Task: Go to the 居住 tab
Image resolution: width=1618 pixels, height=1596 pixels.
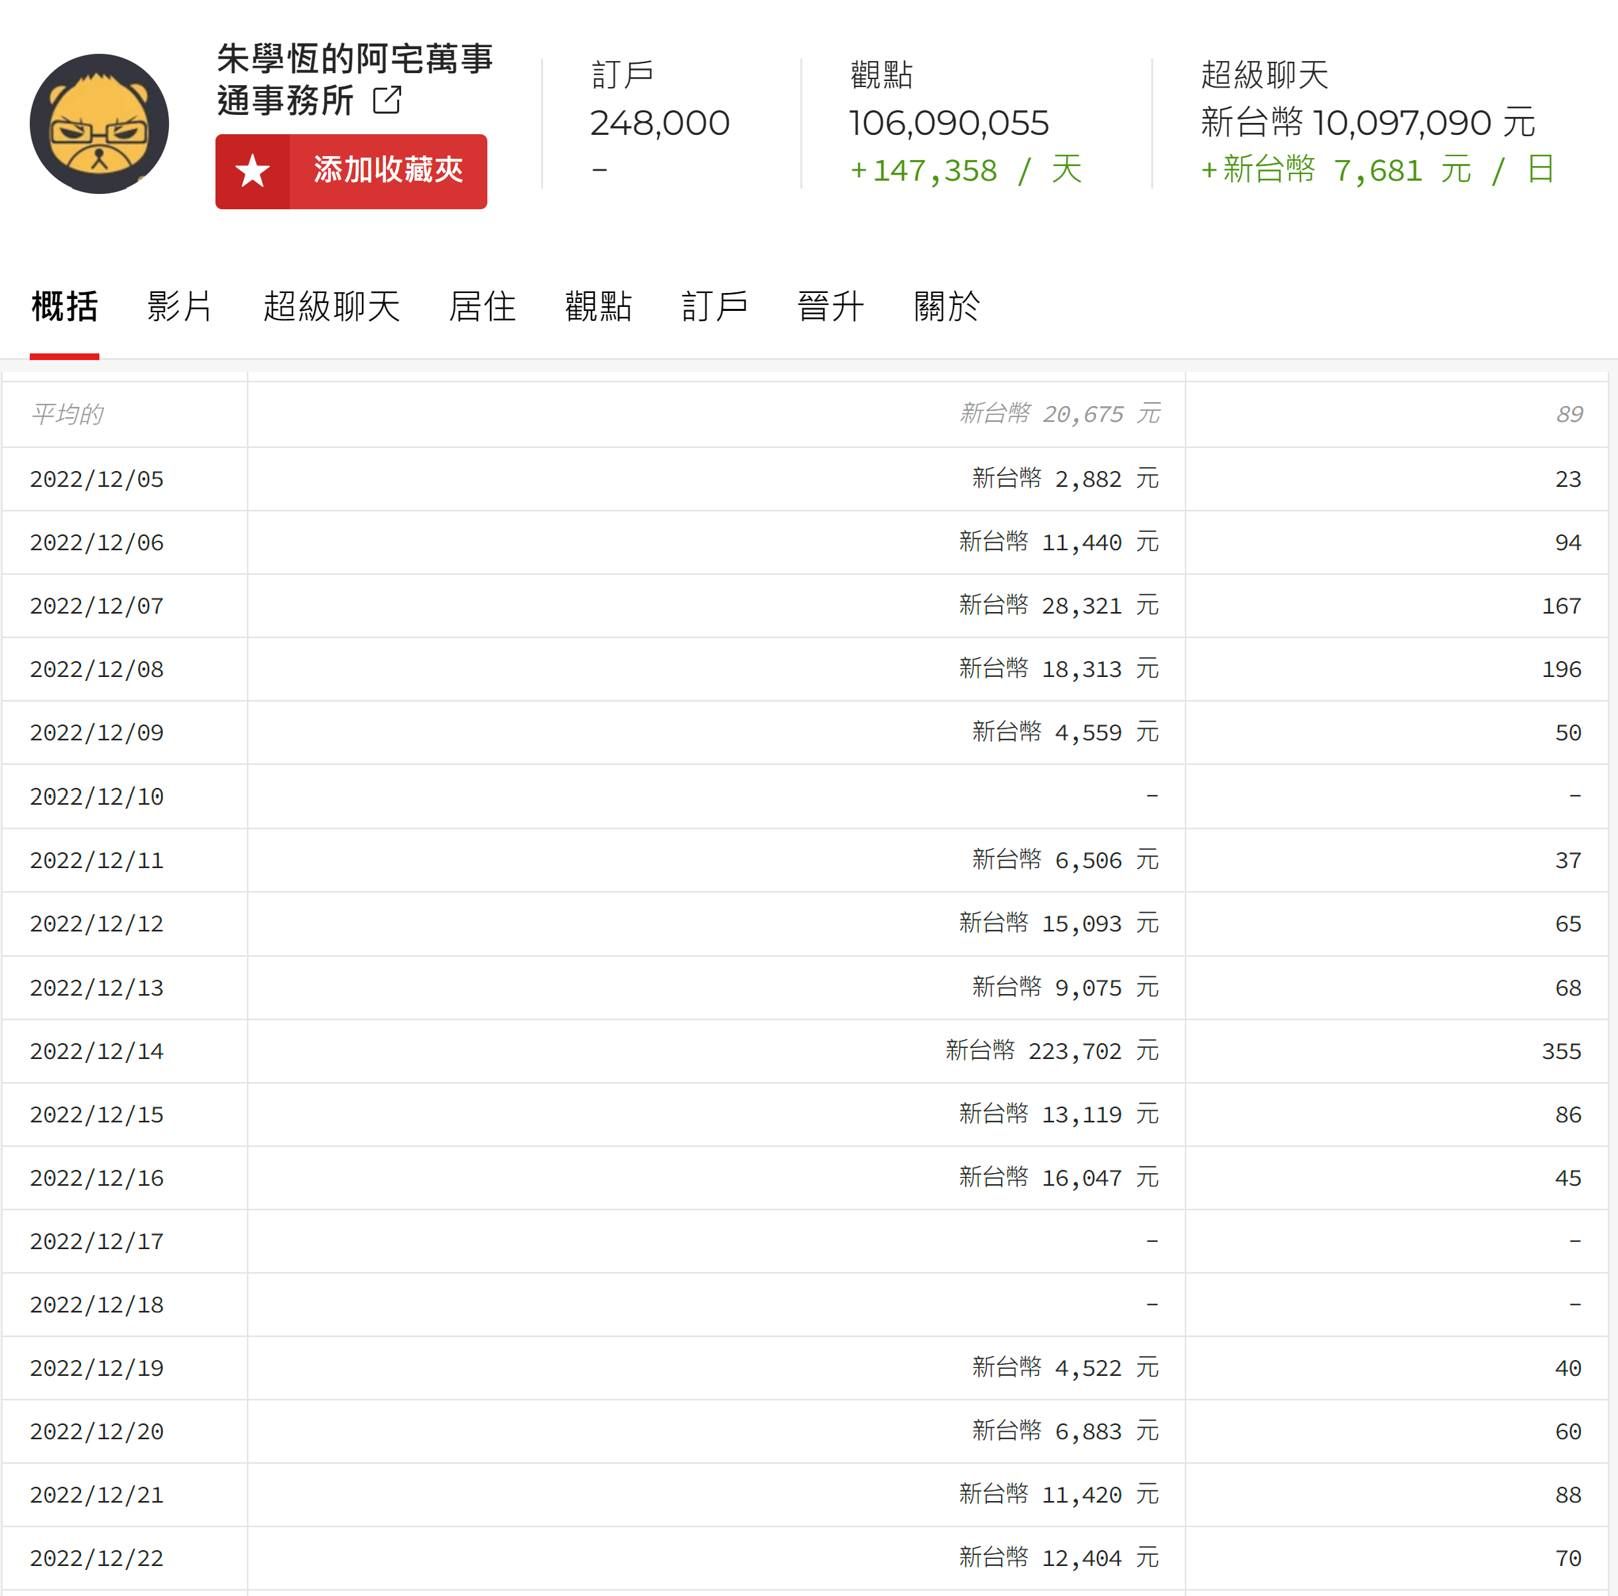Action: pos(482,306)
